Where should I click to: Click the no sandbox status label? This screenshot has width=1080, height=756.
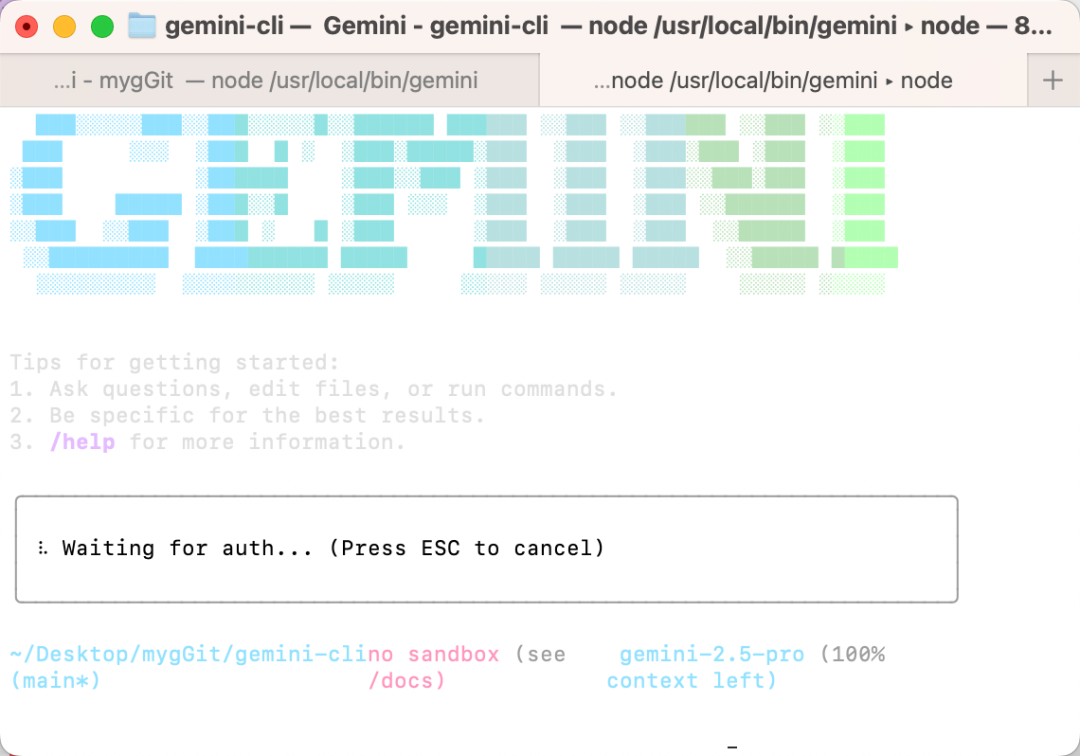[x=434, y=654]
